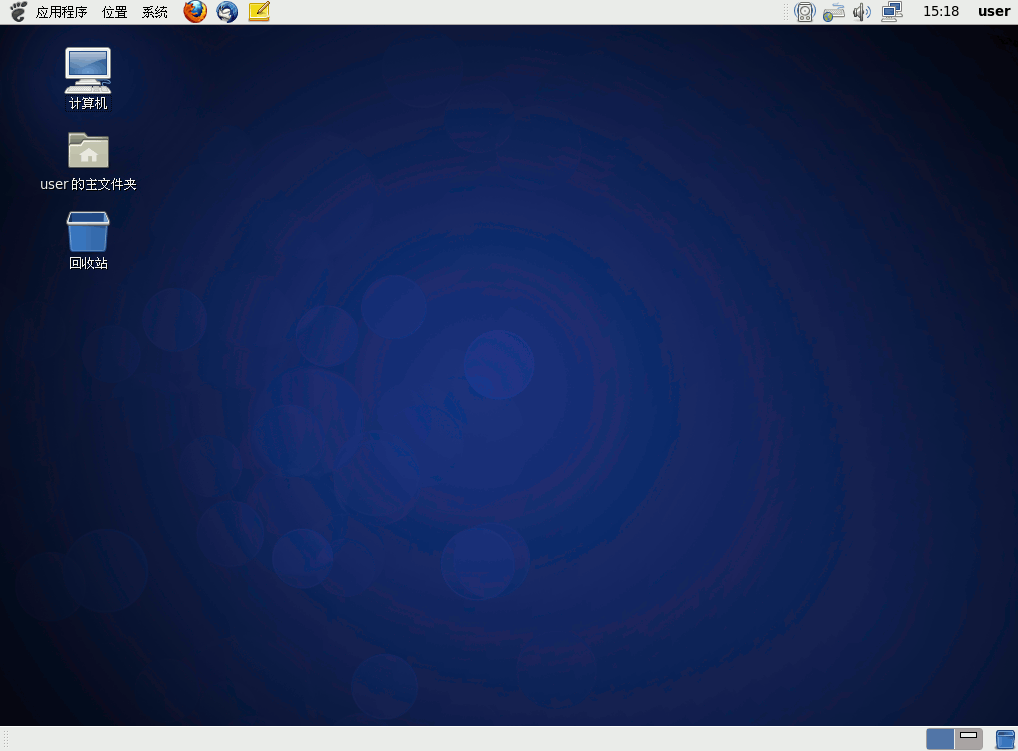1018x751 pixels.
Task: Click the speaker device tray icon
Action: pos(804,12)
